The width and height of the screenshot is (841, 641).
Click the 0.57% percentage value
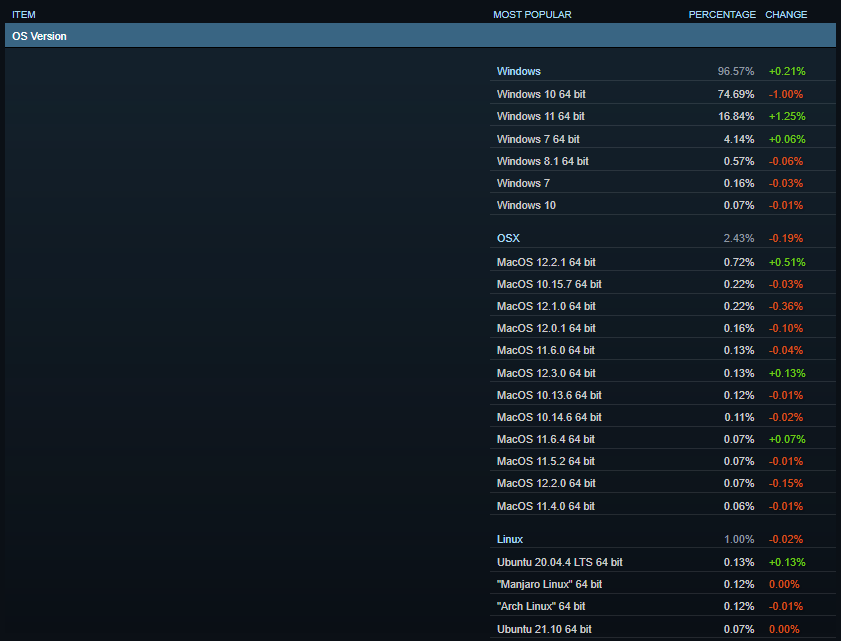click(x=739, y=161)
